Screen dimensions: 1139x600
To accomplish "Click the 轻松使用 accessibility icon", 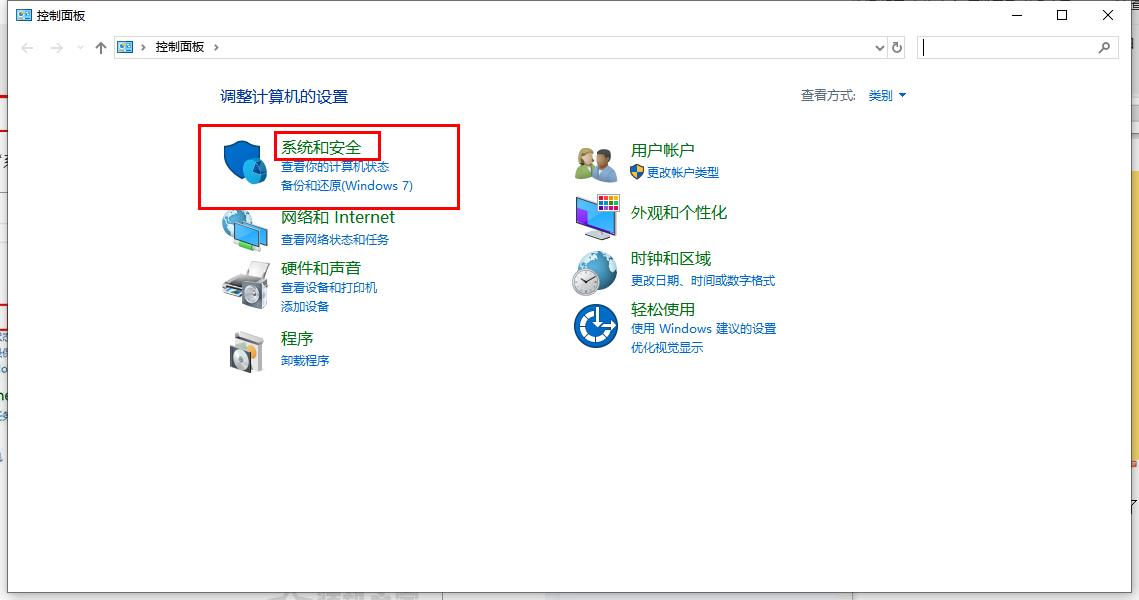I will (594, 327).
